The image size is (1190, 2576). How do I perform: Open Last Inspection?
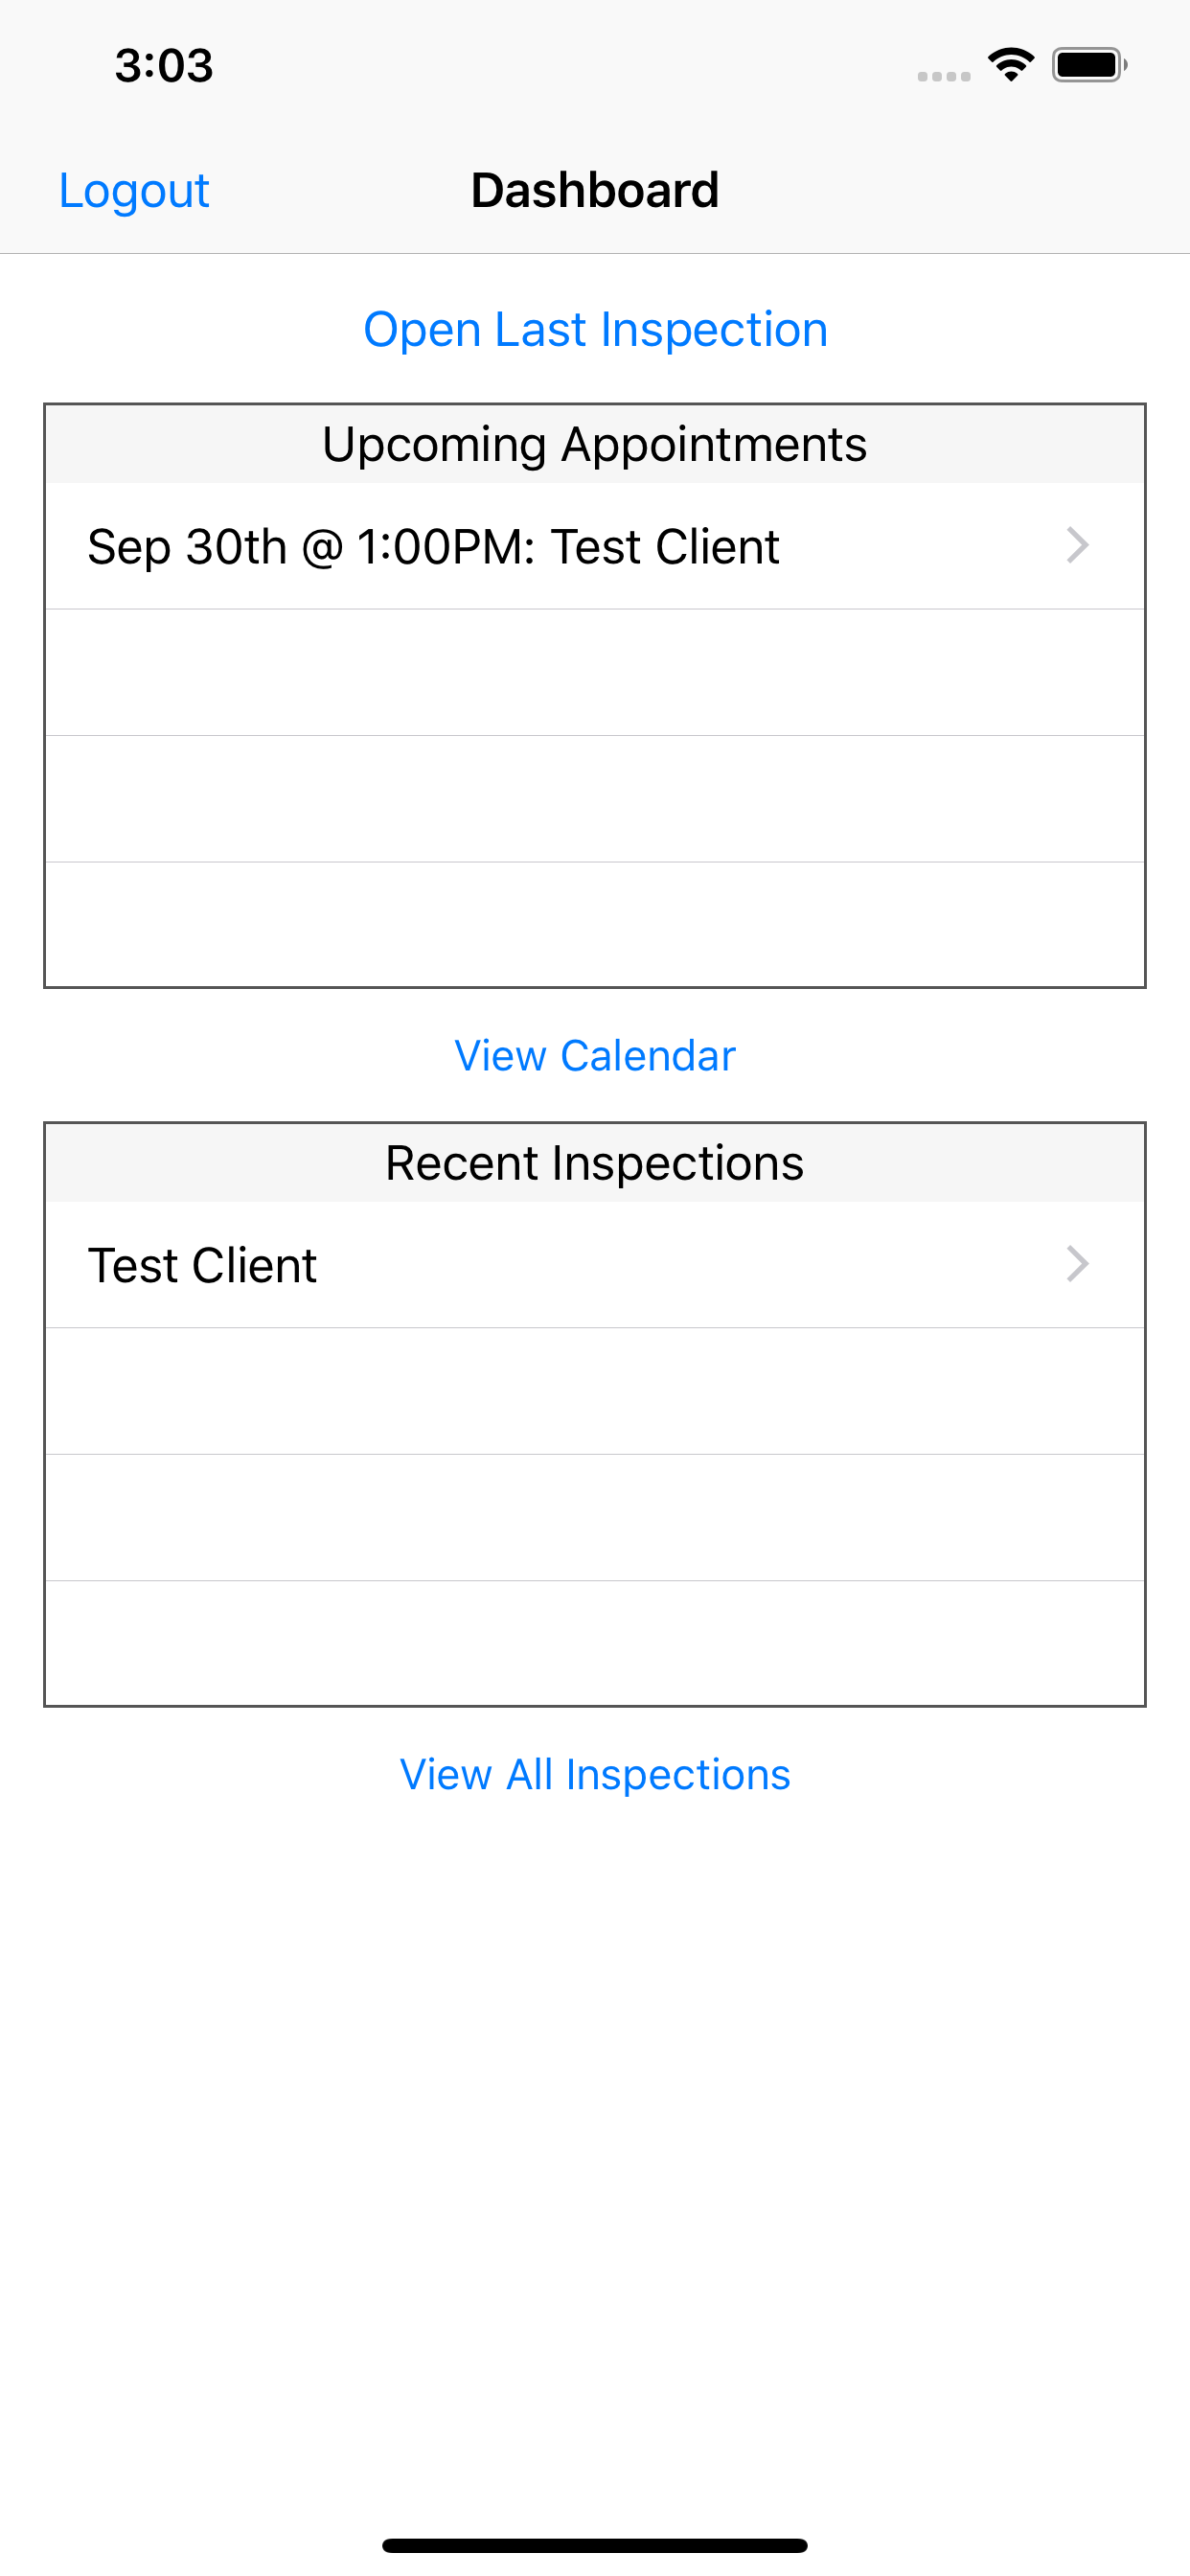coord(595,329)
